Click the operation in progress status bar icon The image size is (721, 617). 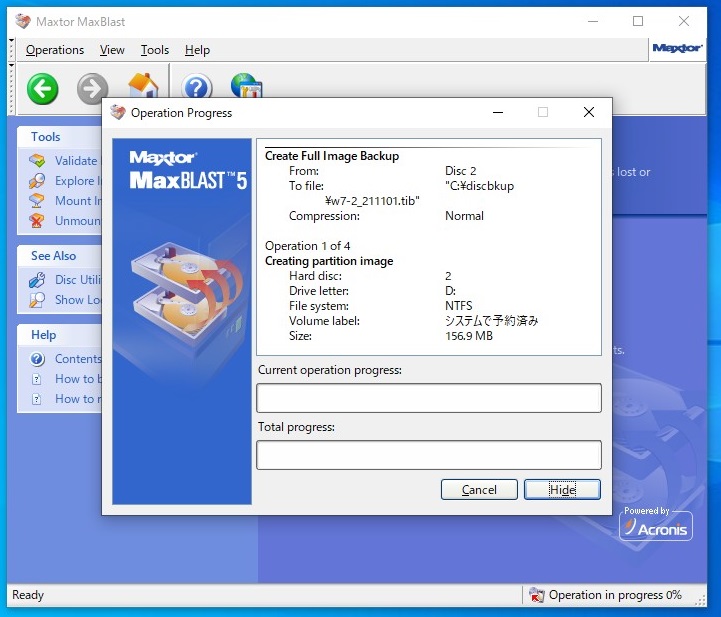536,595
